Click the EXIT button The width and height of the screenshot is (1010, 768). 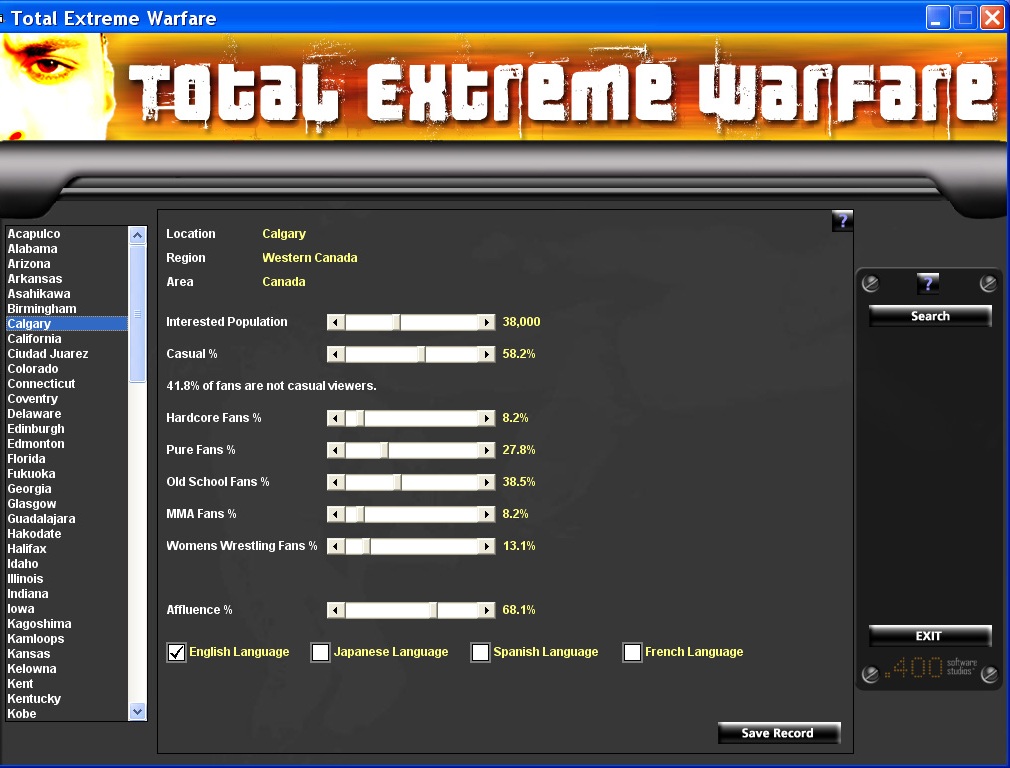(x=930, y=636)
